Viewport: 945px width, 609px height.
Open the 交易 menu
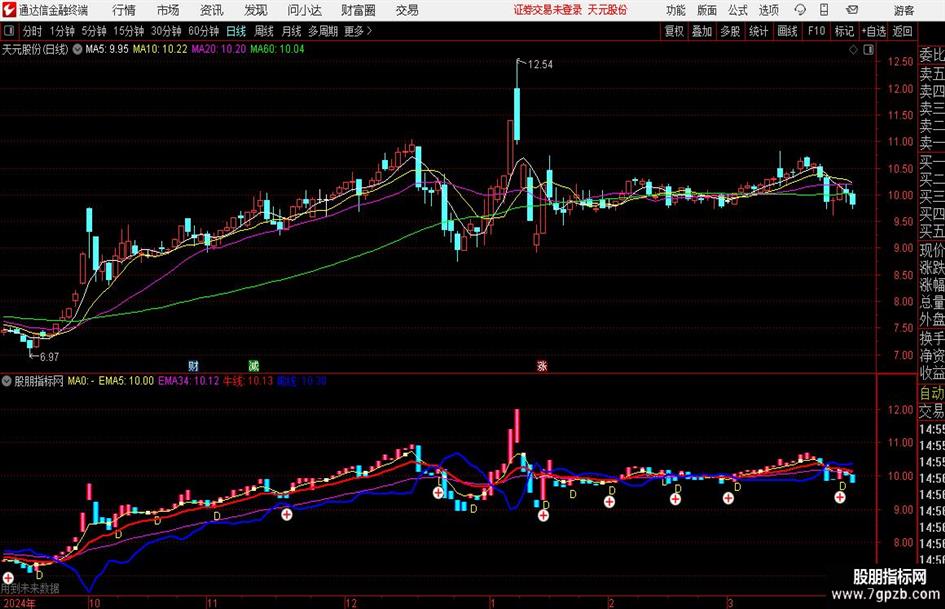pyautogui.click(x=407, y=10)
